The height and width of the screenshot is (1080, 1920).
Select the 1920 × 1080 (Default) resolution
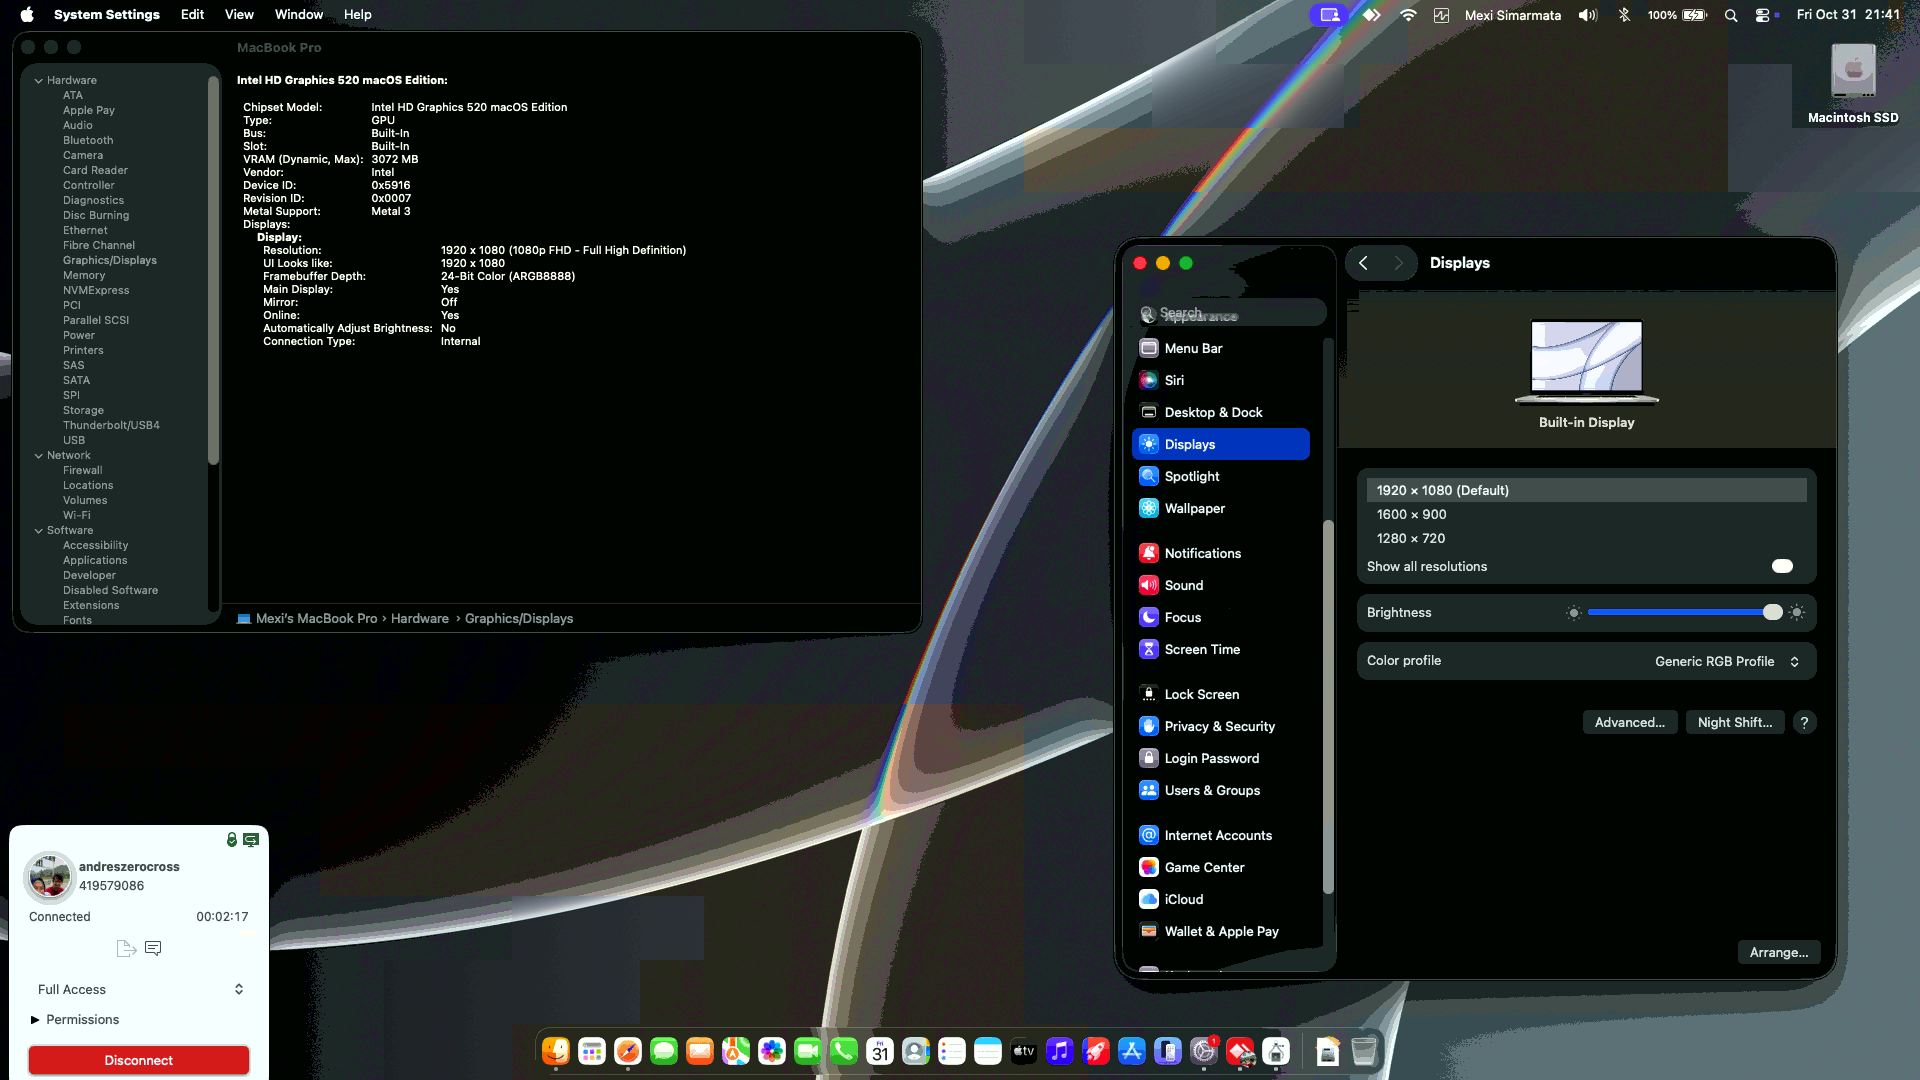point(1587,490)
